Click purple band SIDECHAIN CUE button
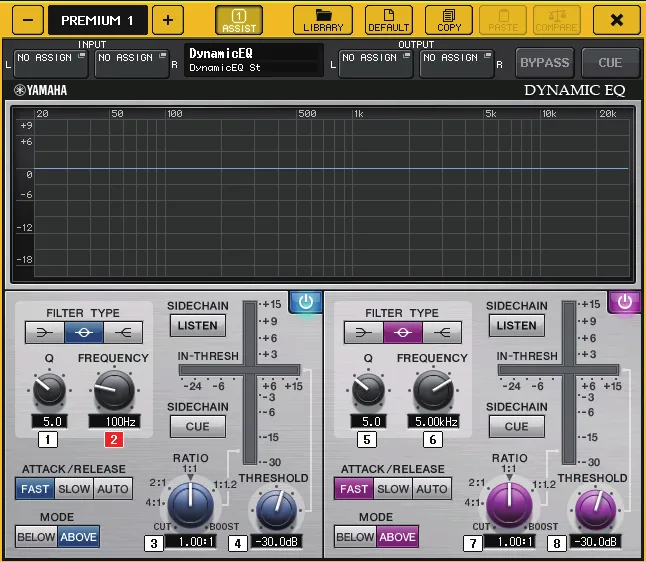The height and width of the screenshot is (562, 646). (517, 426)
